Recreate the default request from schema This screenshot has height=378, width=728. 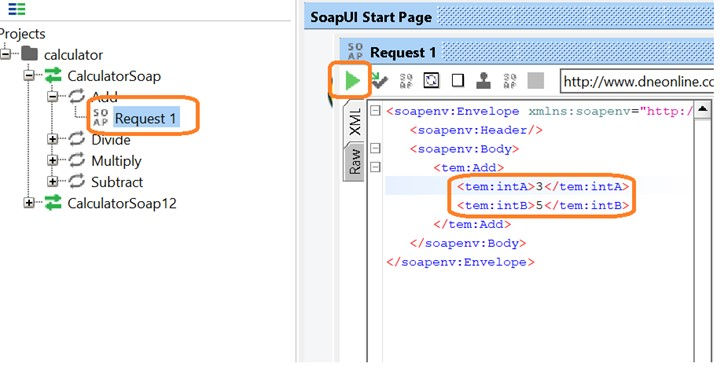431,81
